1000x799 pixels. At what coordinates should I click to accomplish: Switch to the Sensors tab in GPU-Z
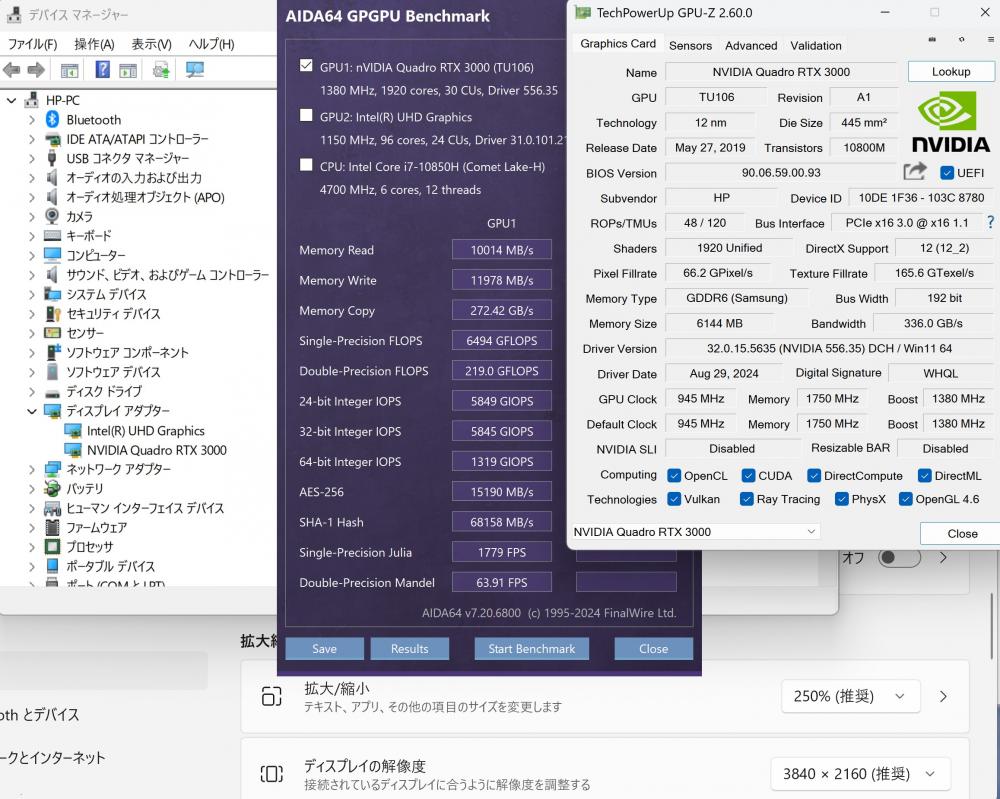point(690,45)
